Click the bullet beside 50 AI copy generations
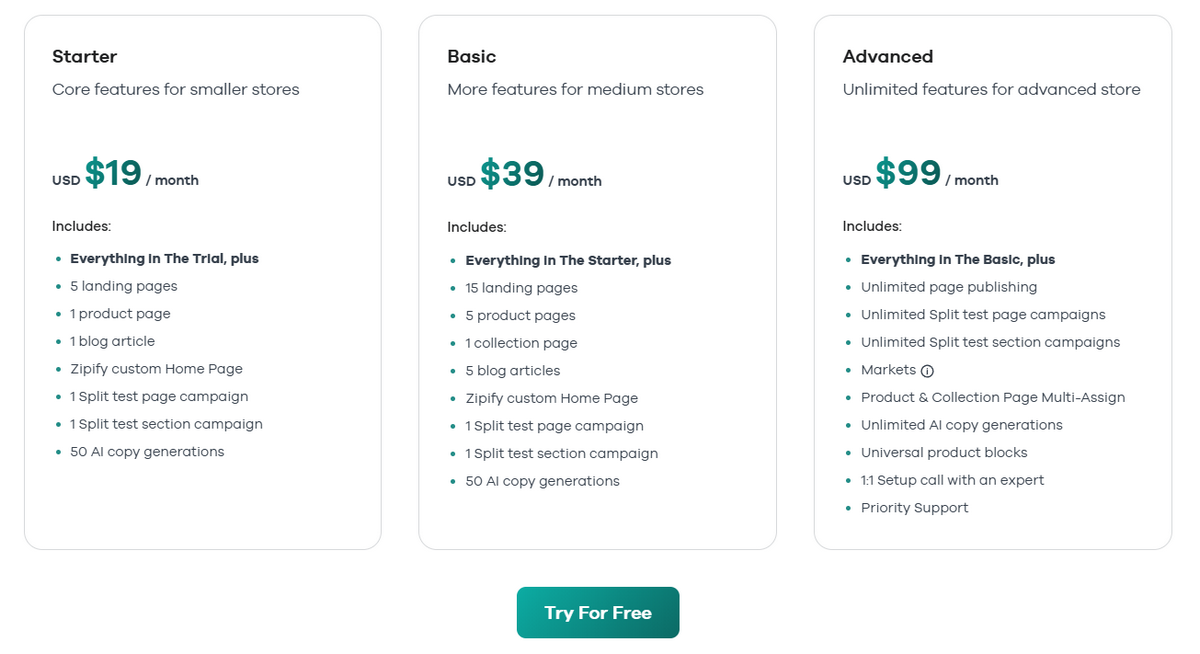The width and height of the screenshot is (1200, 654). point(57,451)
